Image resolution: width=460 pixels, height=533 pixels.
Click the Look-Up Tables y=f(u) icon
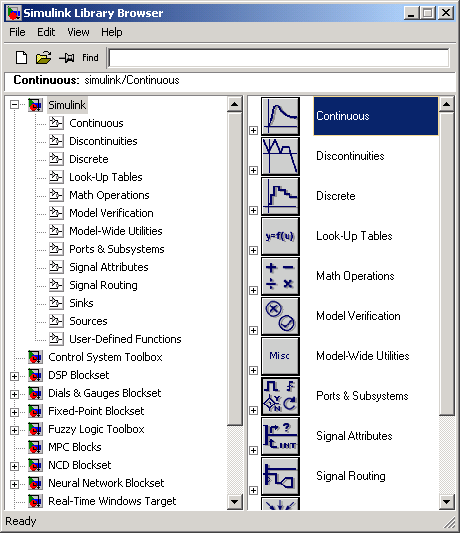click(x=280, y=236)
